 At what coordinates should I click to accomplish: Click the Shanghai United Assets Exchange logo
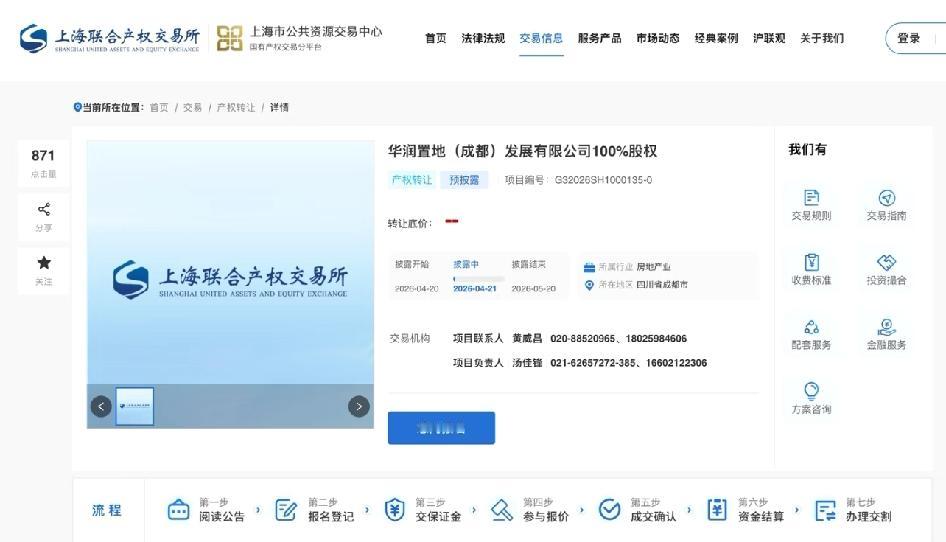(109, 39)
